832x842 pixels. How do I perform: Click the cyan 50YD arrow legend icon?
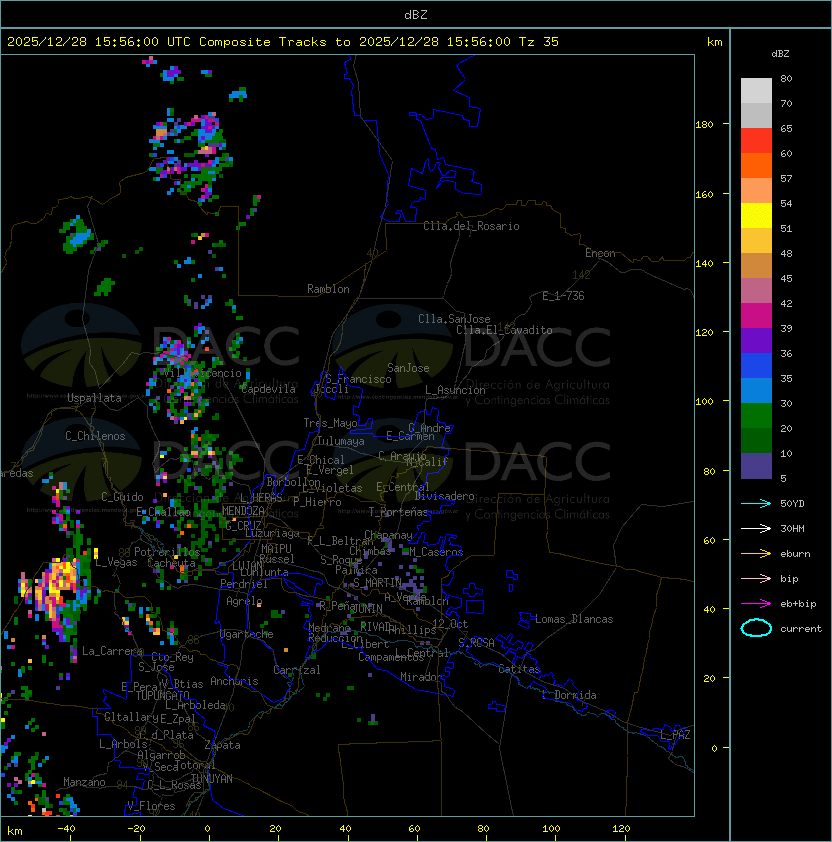tap(756, 503)
